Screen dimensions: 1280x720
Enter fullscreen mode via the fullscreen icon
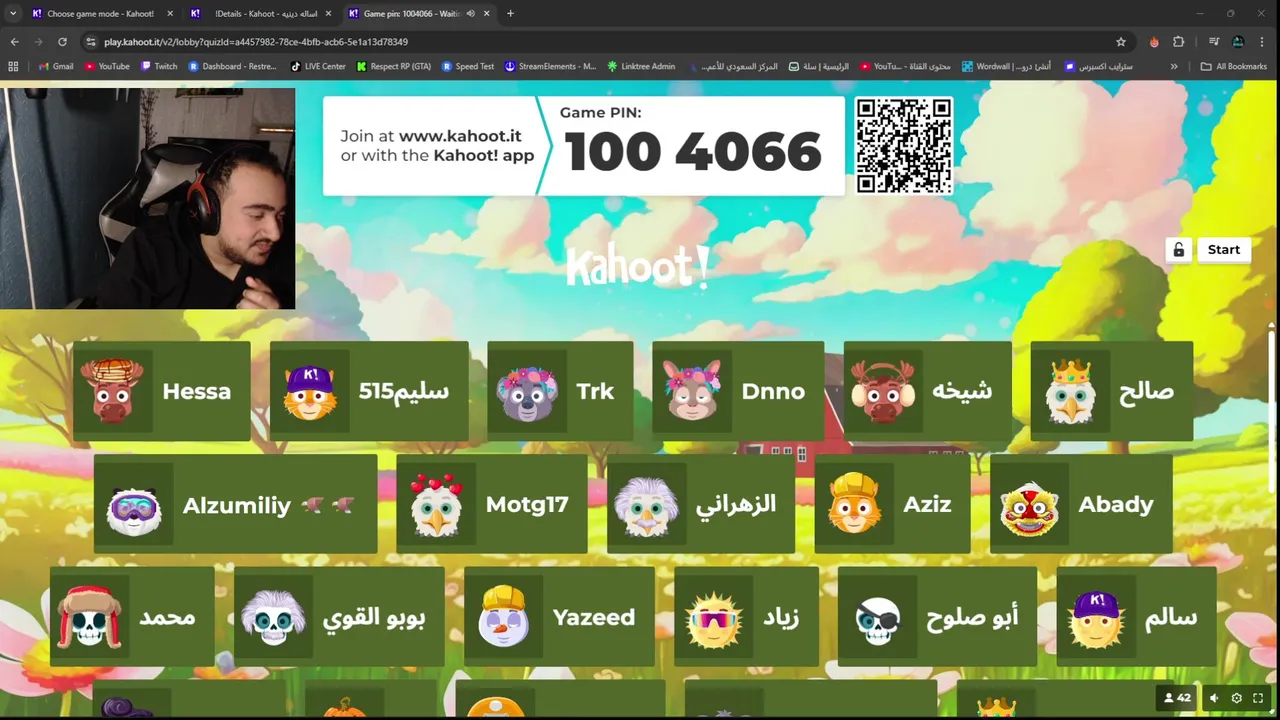[x=1259, y=698]
